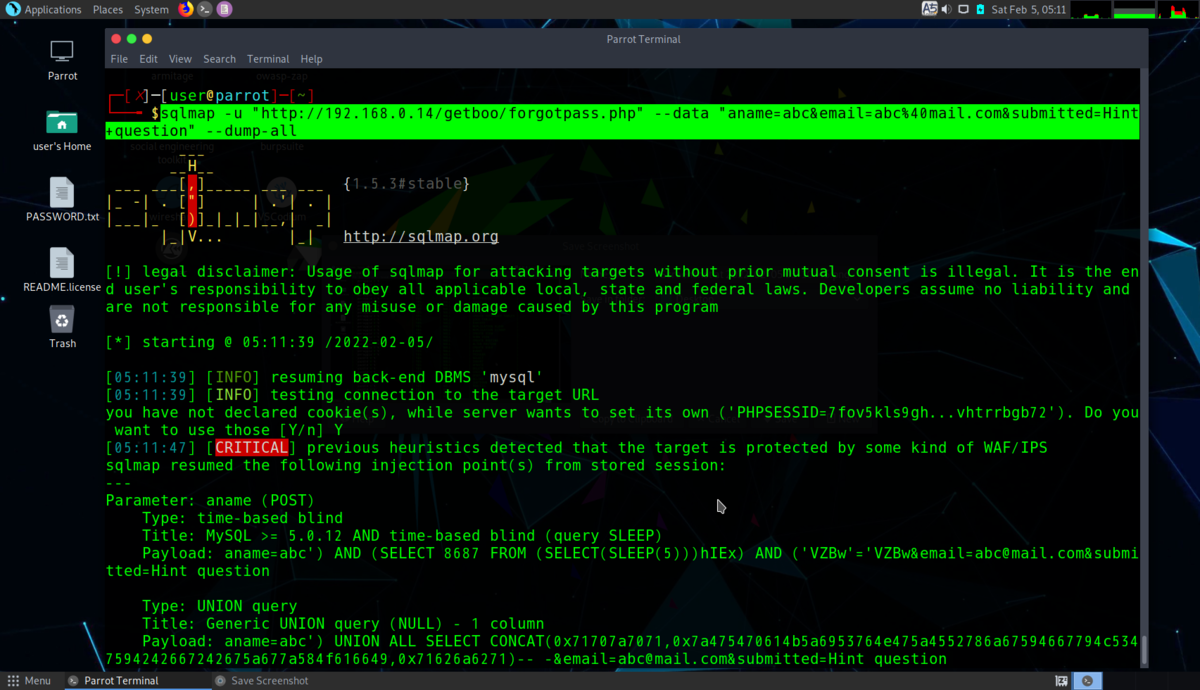This screenshot has width=1200, height=690.
Task: Click the 'Parameter: aname (POST)' line
Action: pos(210,500)
